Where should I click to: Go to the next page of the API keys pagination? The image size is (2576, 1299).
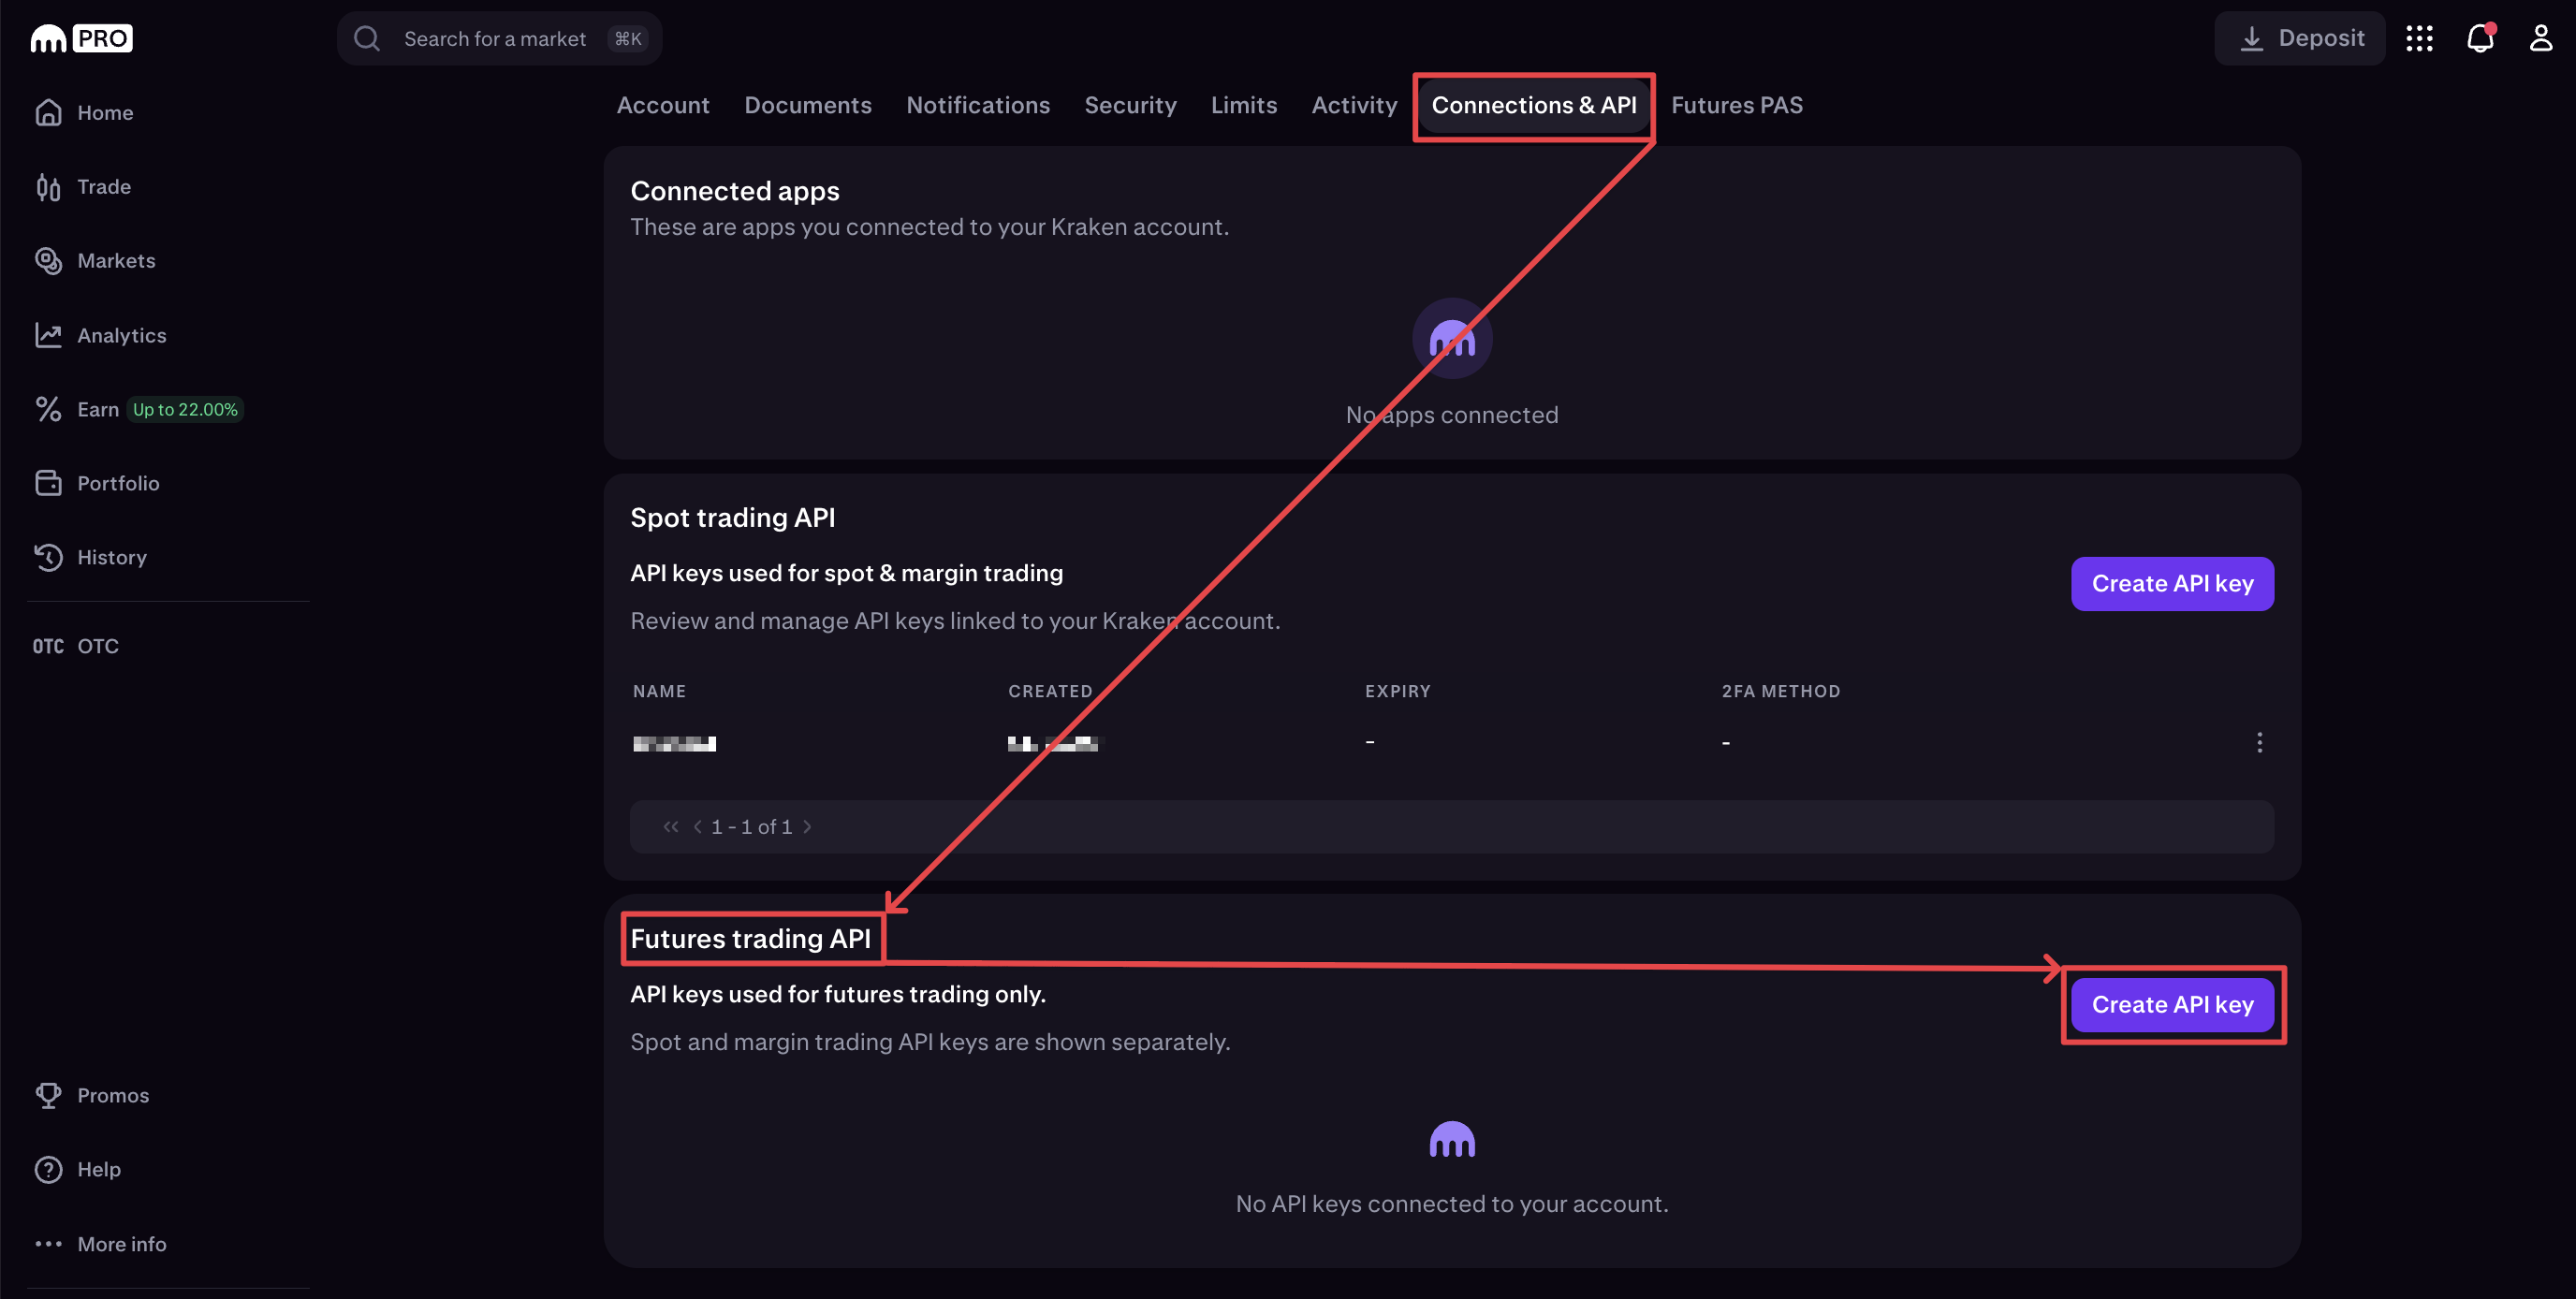[x=808, y=827]
